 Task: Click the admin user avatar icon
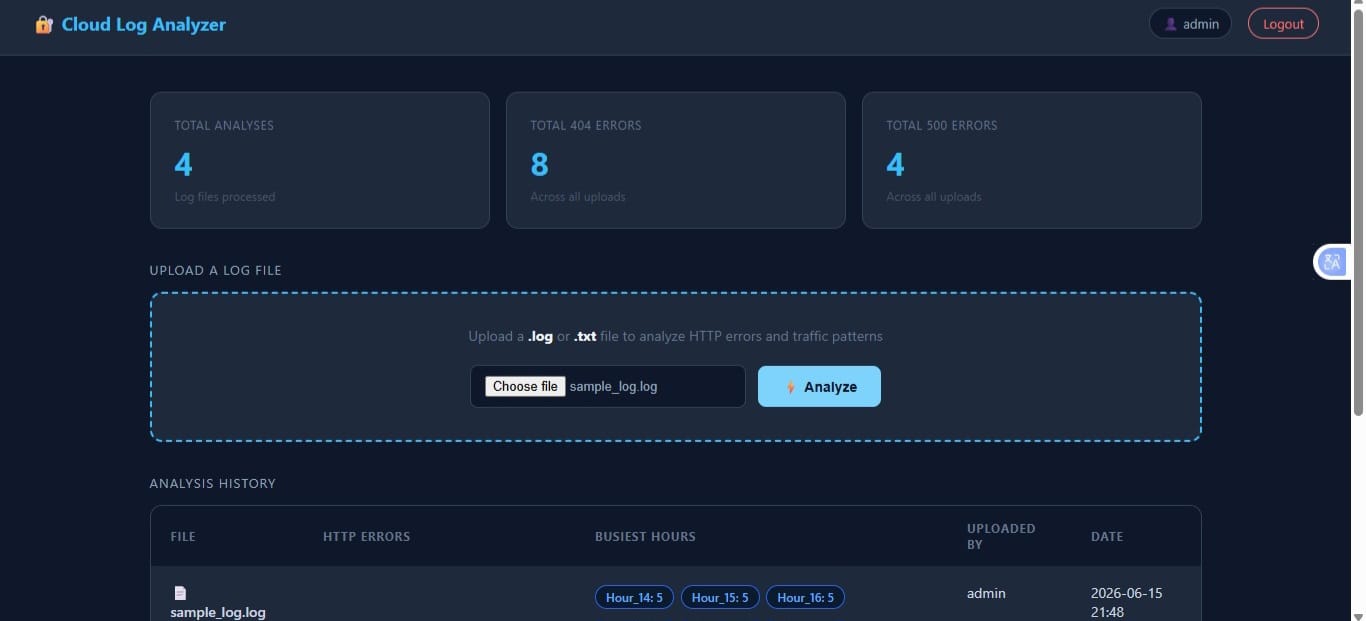click(1171, 24)
